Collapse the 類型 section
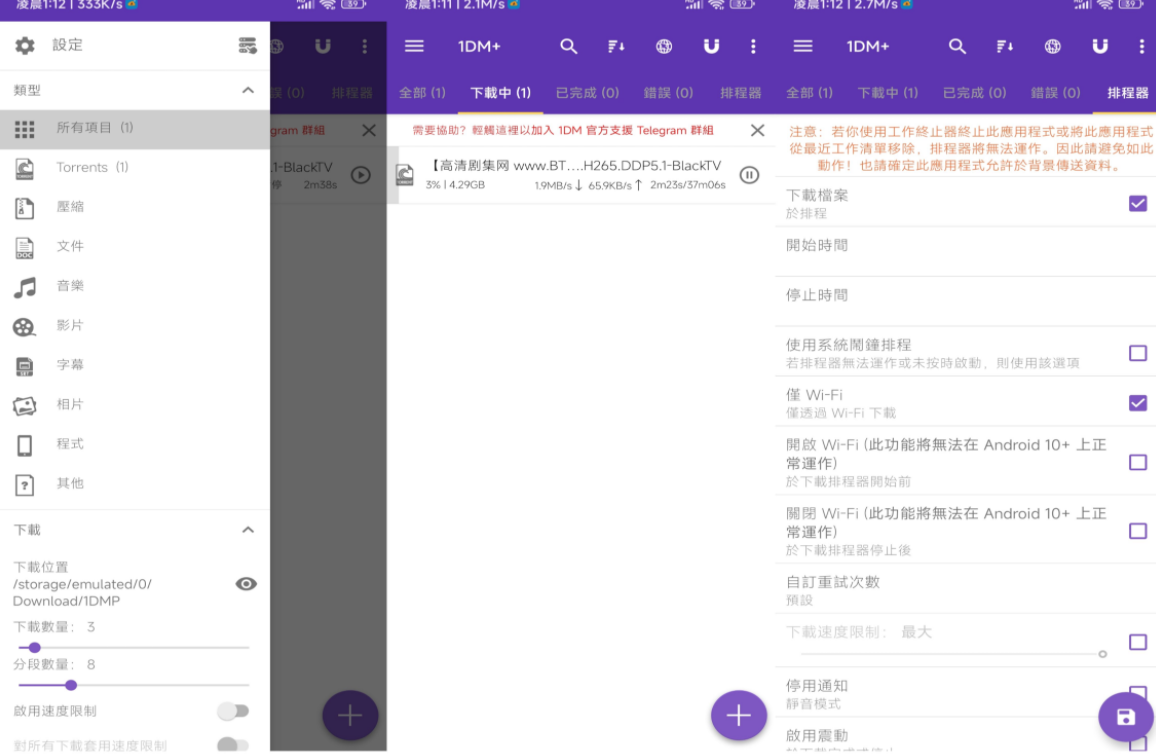1156x754 pixels. [x=250, y=89]
